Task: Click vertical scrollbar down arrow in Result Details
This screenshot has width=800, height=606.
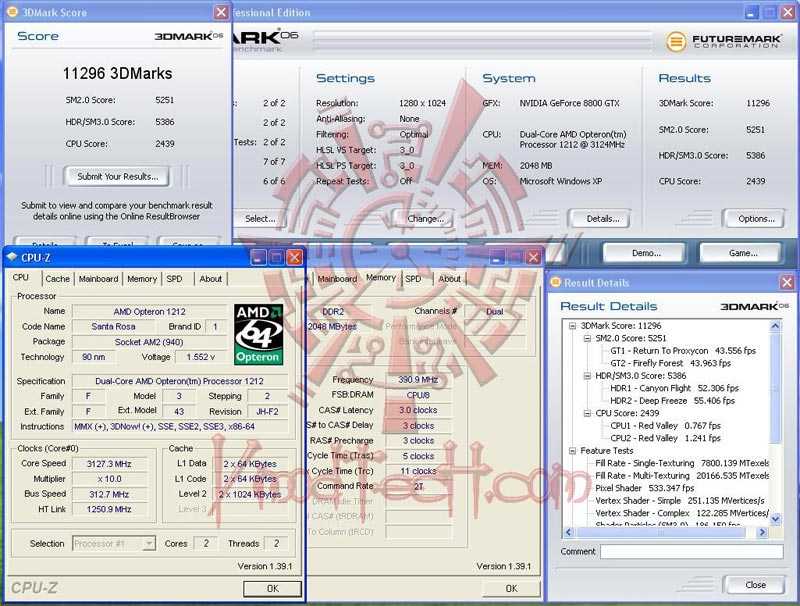Action: (776, 519)
